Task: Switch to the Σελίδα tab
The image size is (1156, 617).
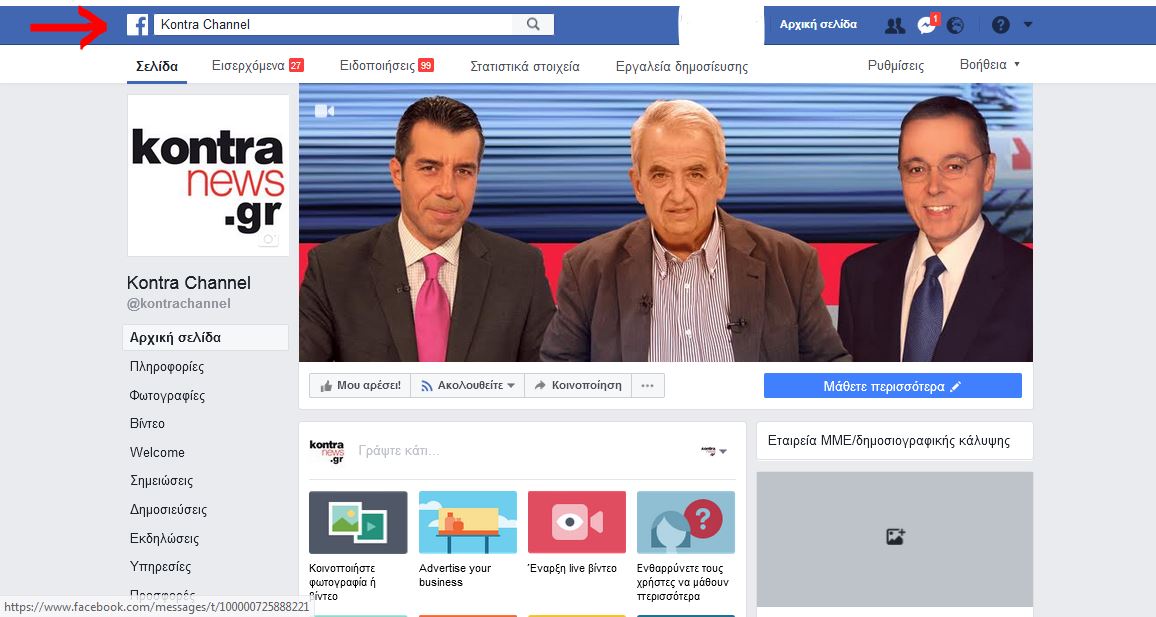Action: pyautogui.click(x=157, y=66)
